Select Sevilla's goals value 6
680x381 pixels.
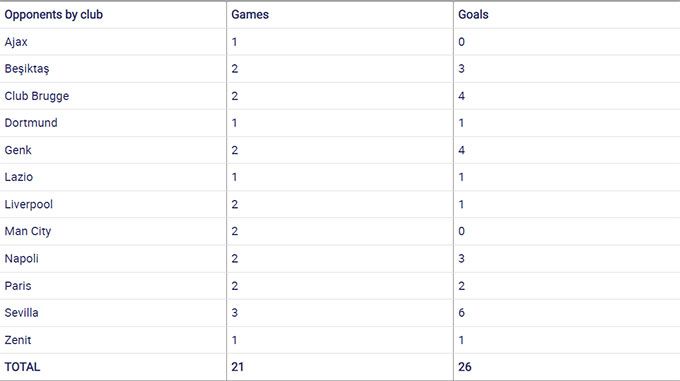[x=461, y=313]
